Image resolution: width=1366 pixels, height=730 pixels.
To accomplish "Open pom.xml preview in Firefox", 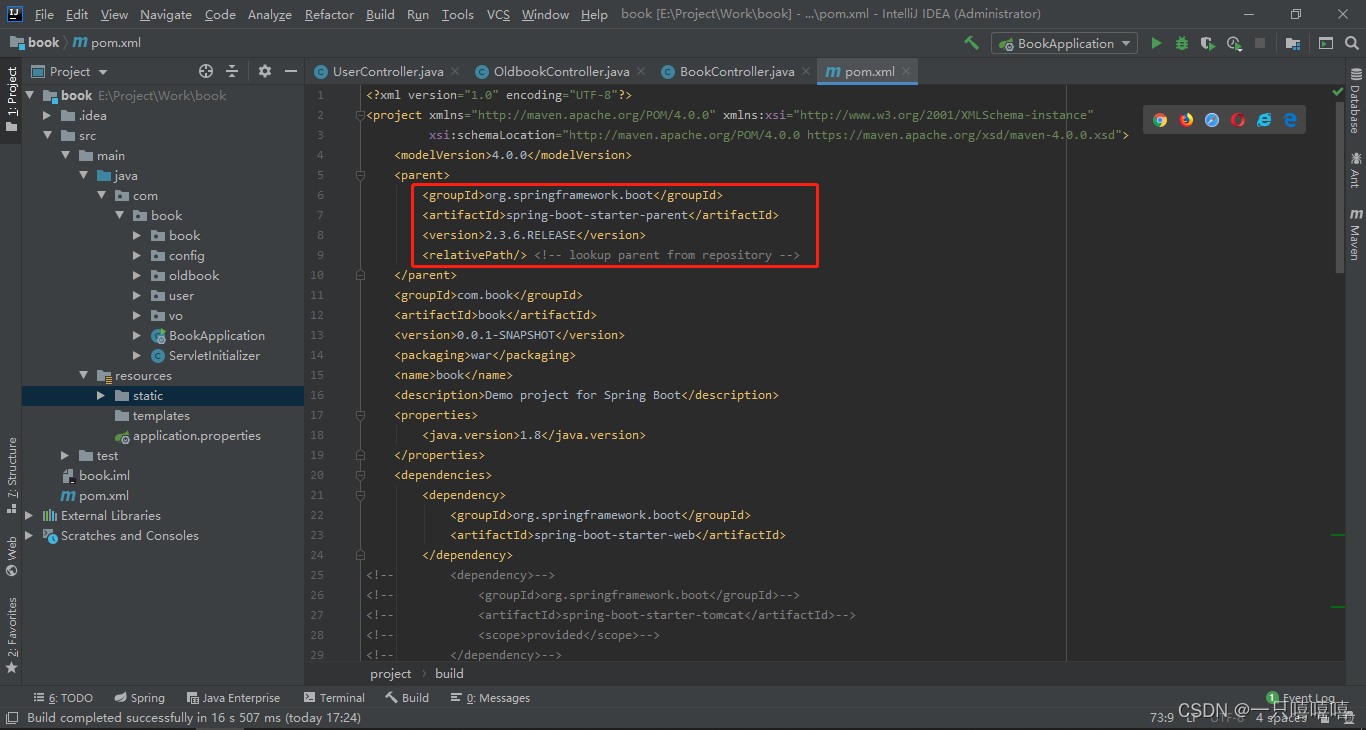I will (1186, 120).
